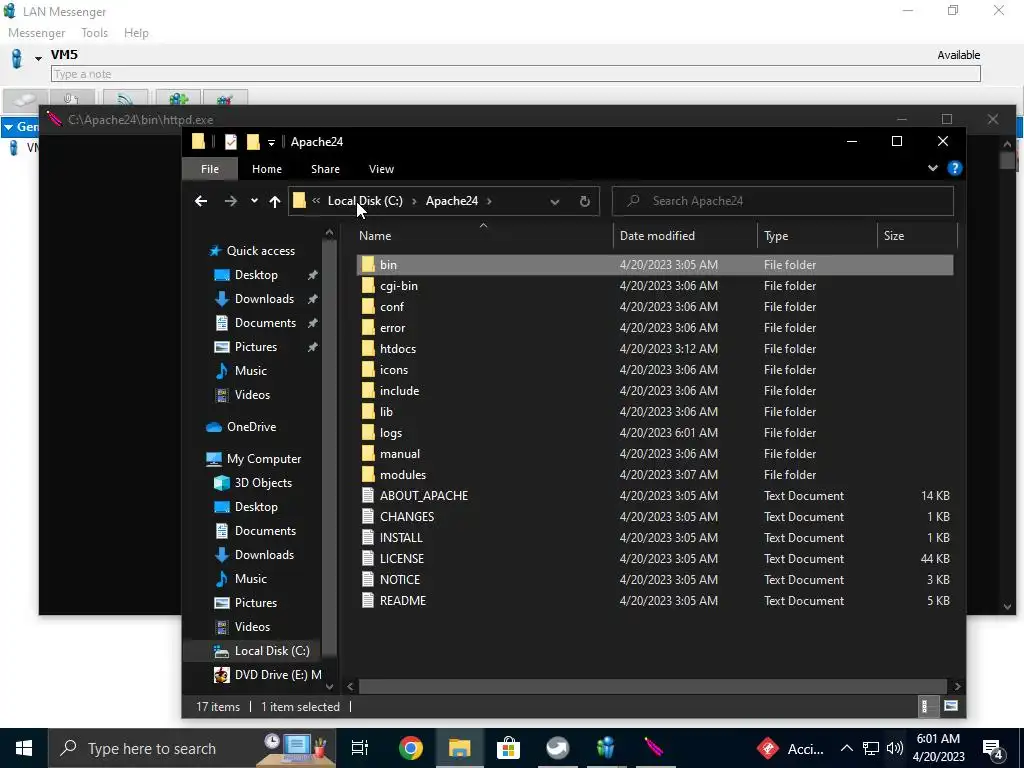This screenshot has width=1024, height=768.
Task: Open the Share ribbon tab
Action: click(x=325, y=169)
